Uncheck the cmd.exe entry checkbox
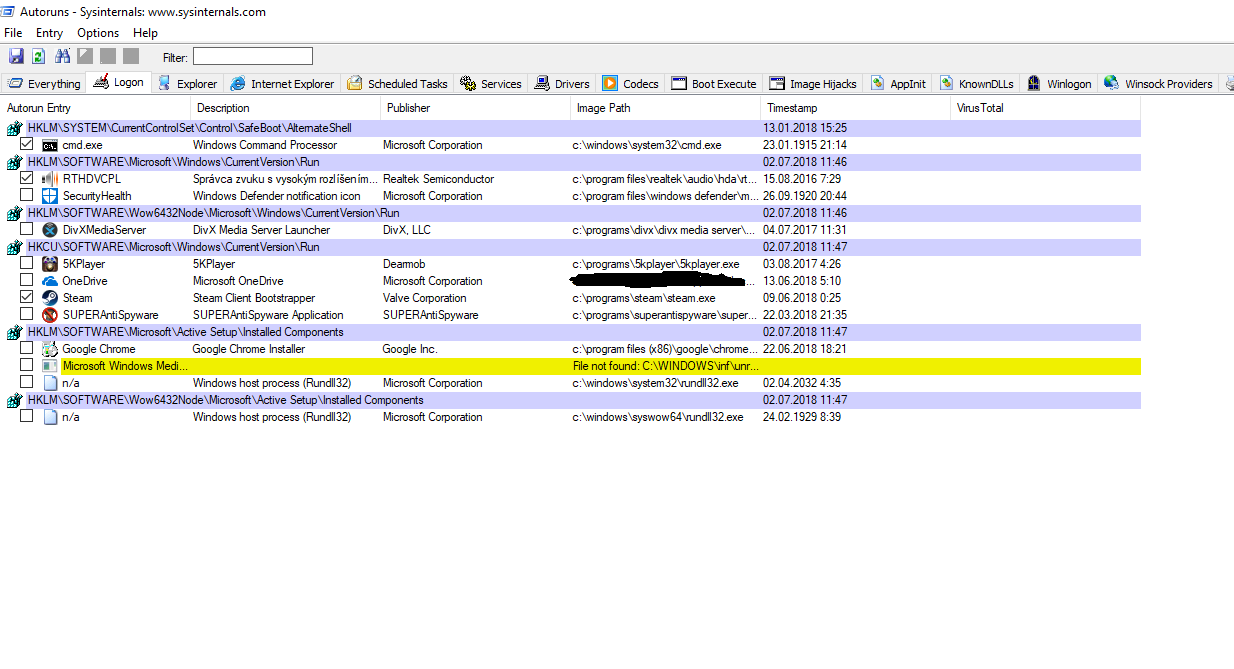The width and height of the screenshot is (1234, 669). coord(27,144)
